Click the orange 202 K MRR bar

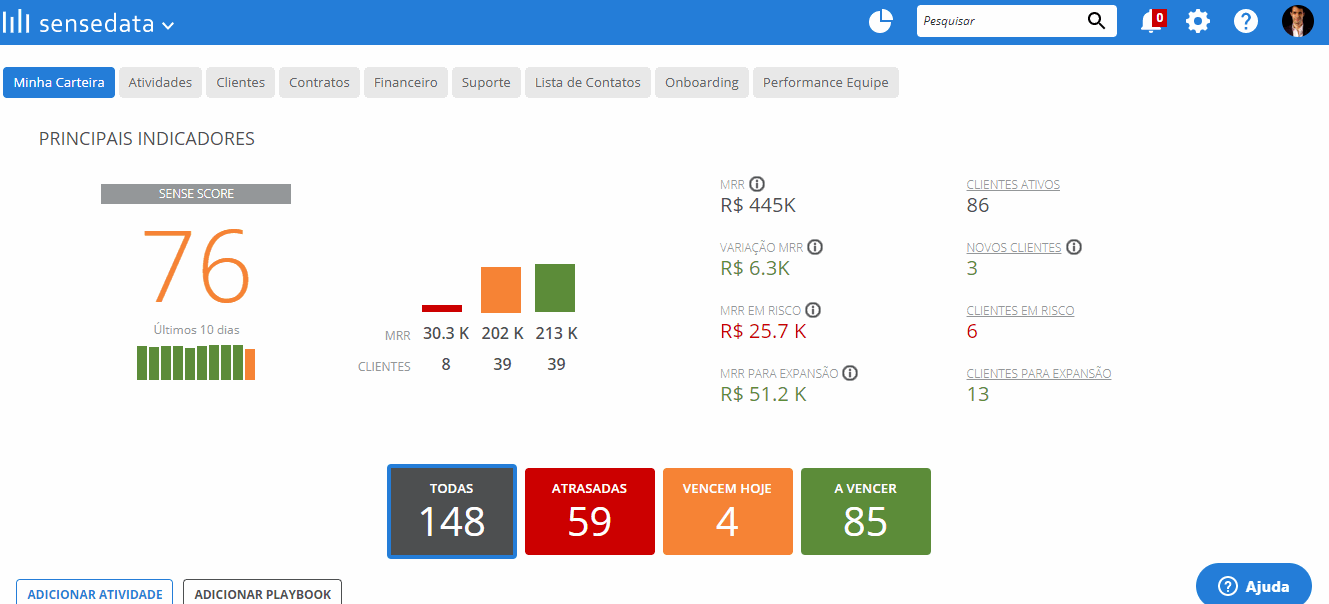501,290
